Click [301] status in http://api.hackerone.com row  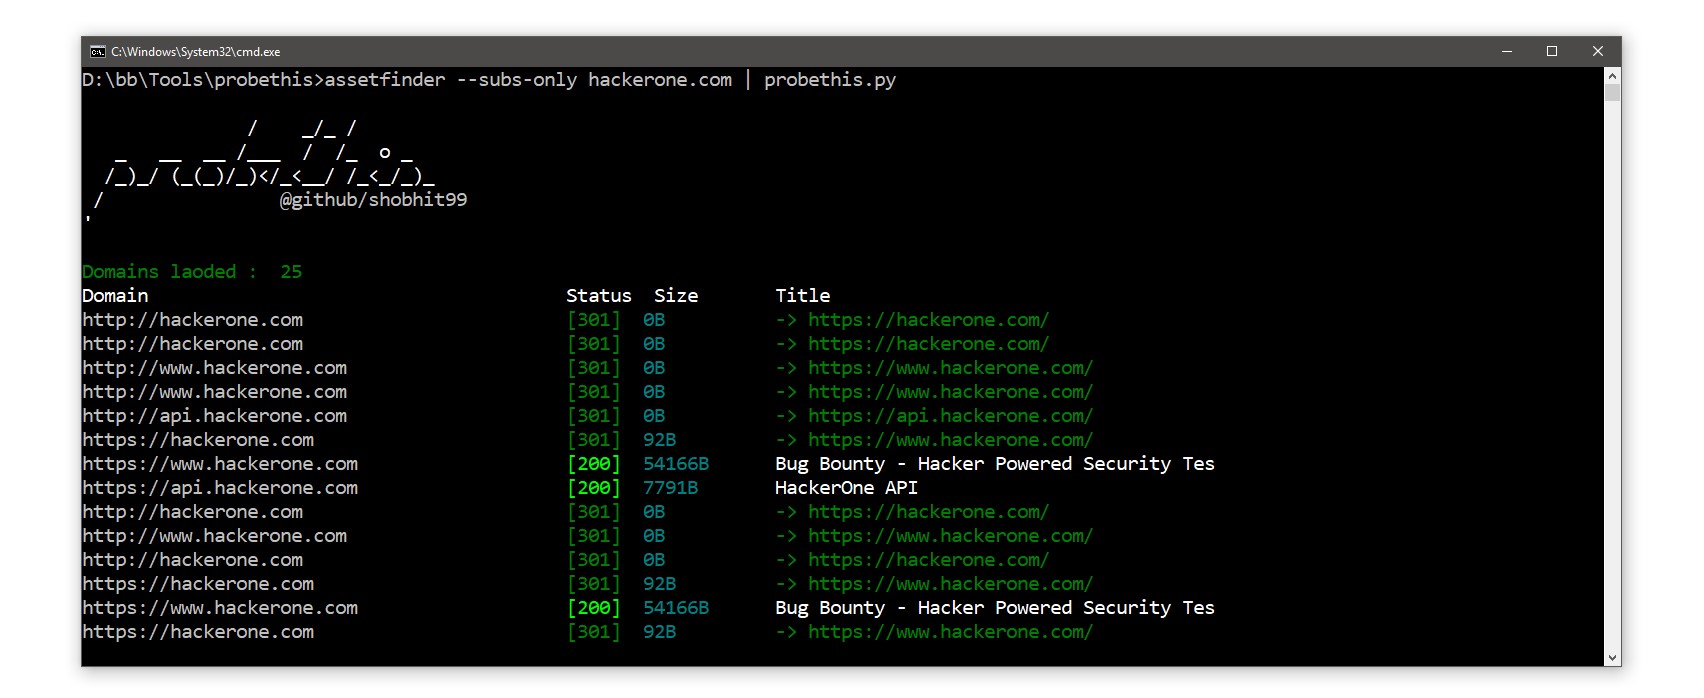594,416
